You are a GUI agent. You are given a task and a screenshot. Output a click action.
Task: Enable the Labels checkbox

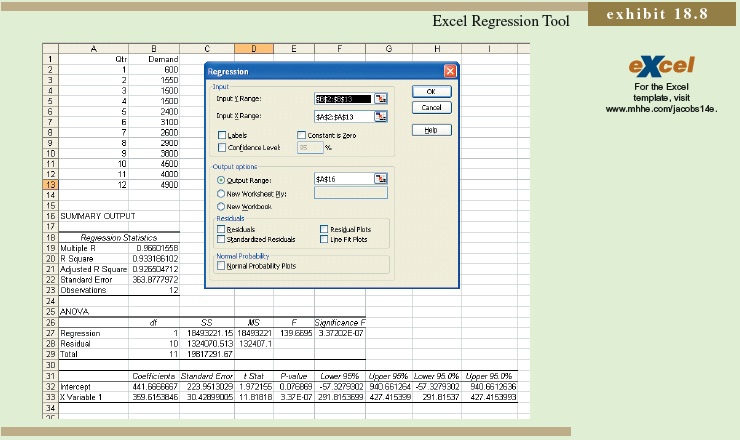(222, 134)
